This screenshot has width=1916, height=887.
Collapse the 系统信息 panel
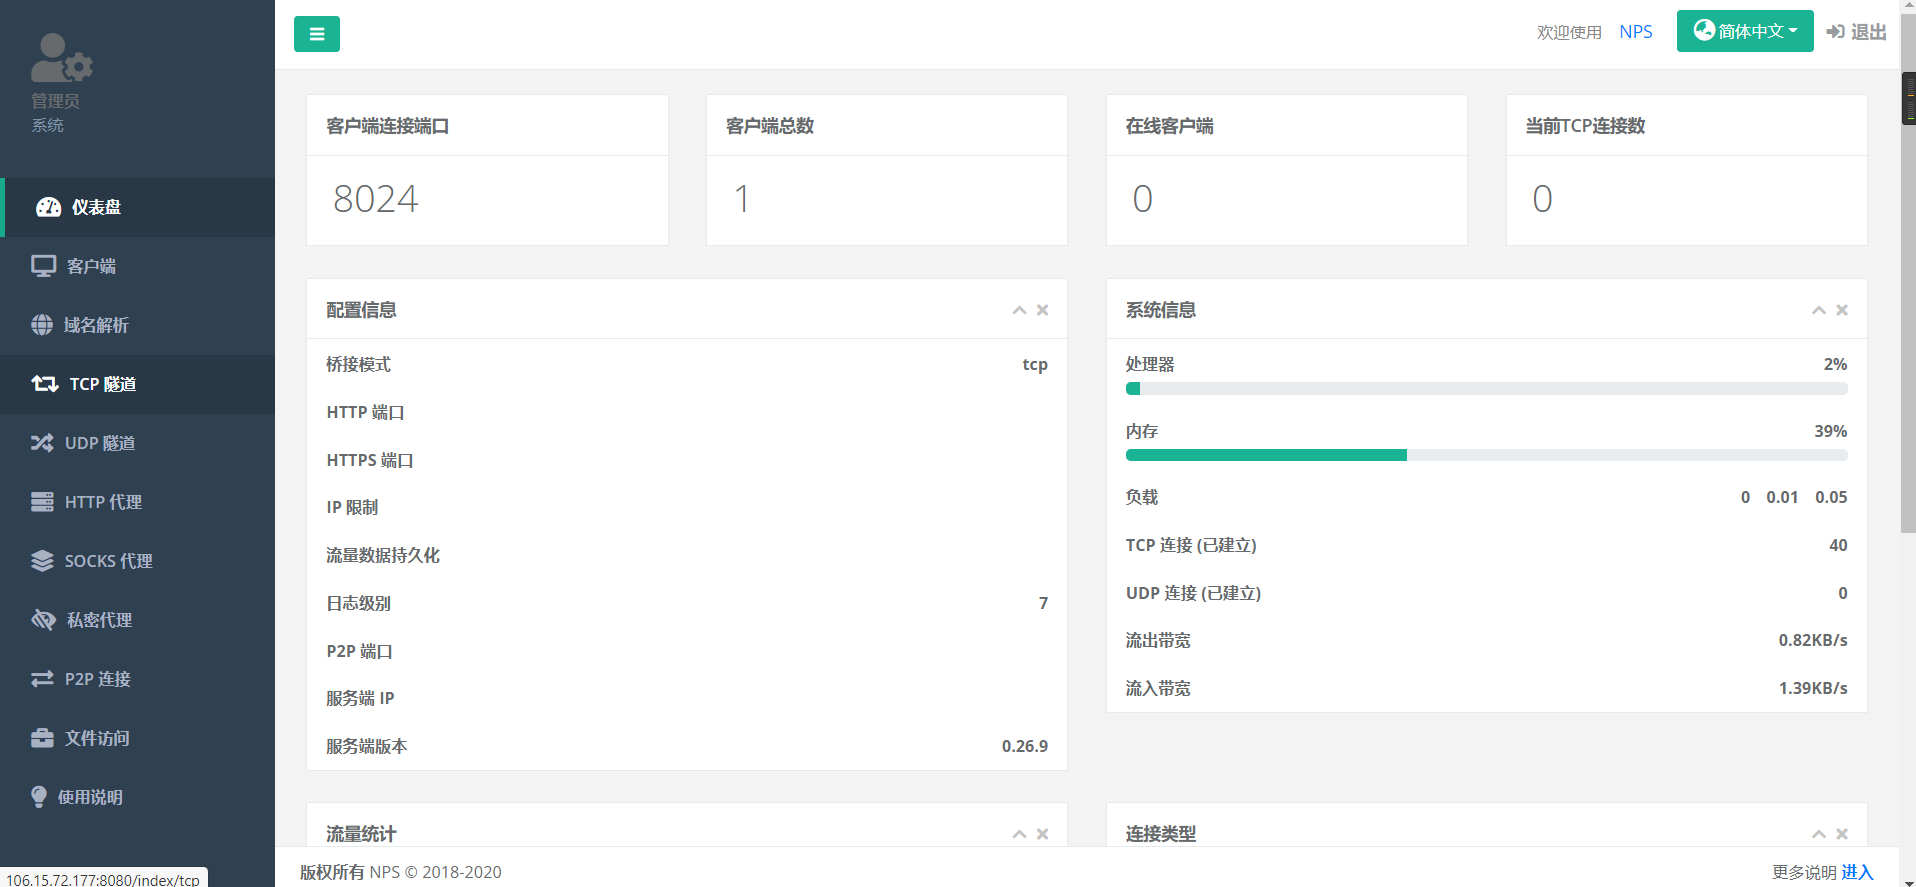tap(1818, 310)
